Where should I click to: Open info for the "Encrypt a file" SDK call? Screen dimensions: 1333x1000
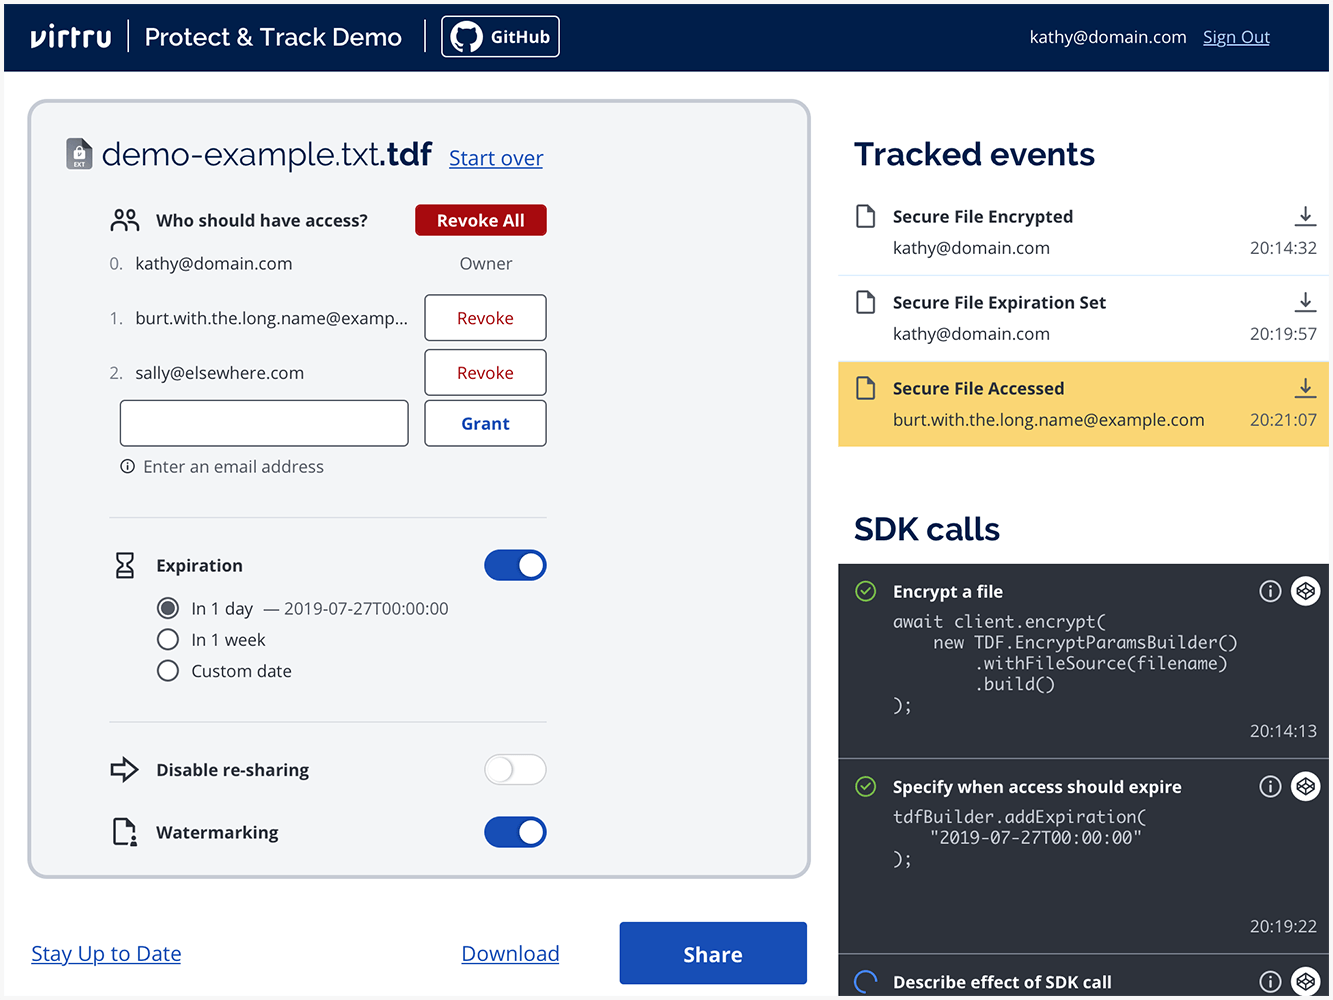coord(1270,591)
